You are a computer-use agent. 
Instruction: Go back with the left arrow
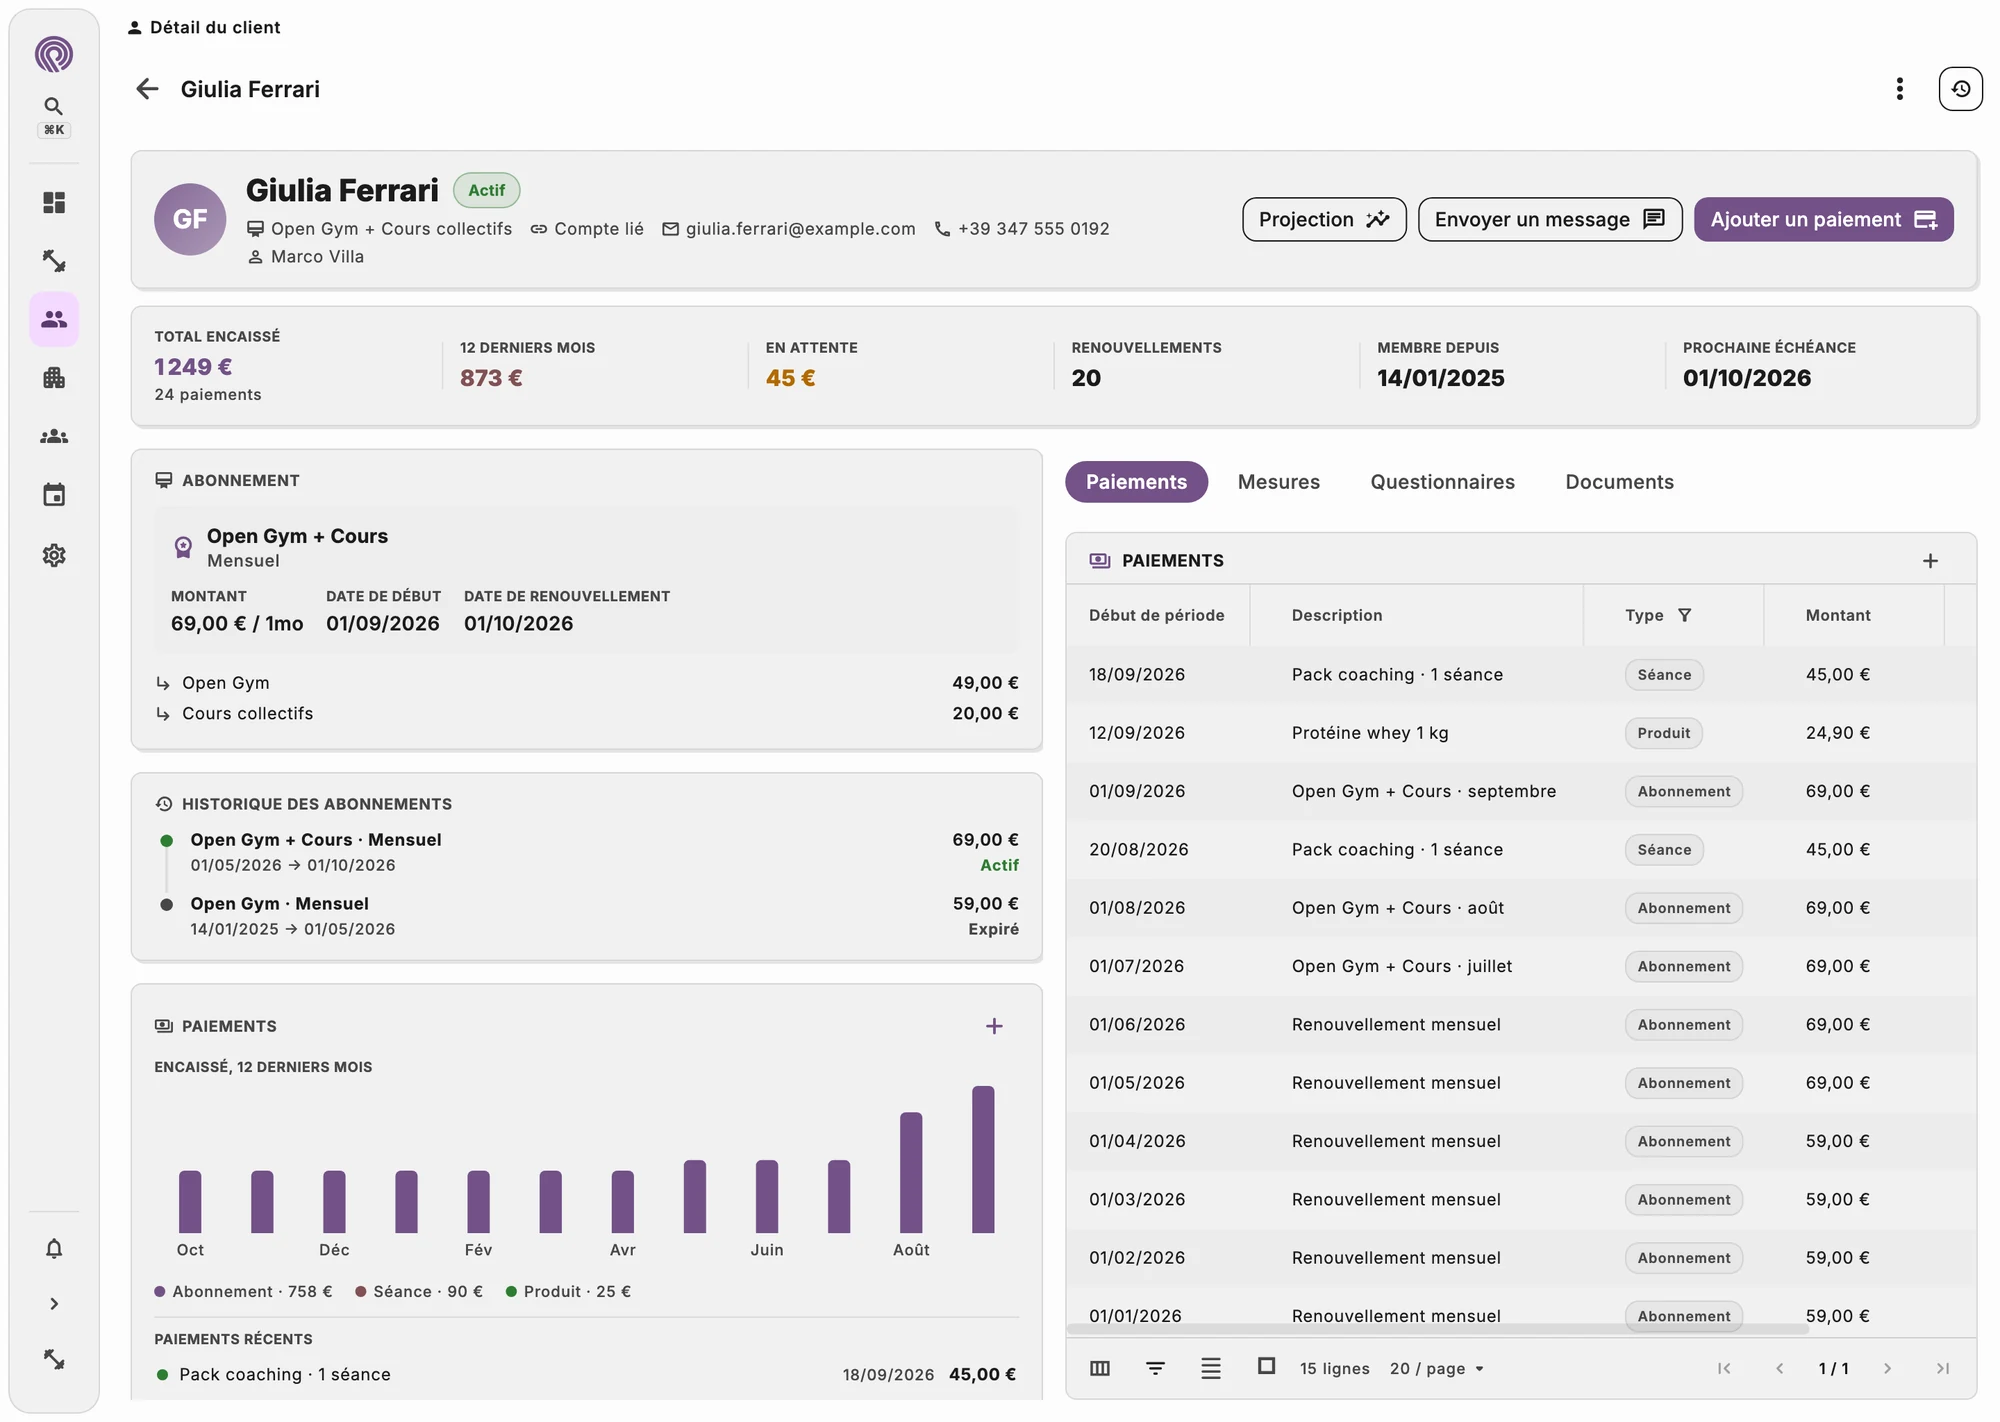147,89
